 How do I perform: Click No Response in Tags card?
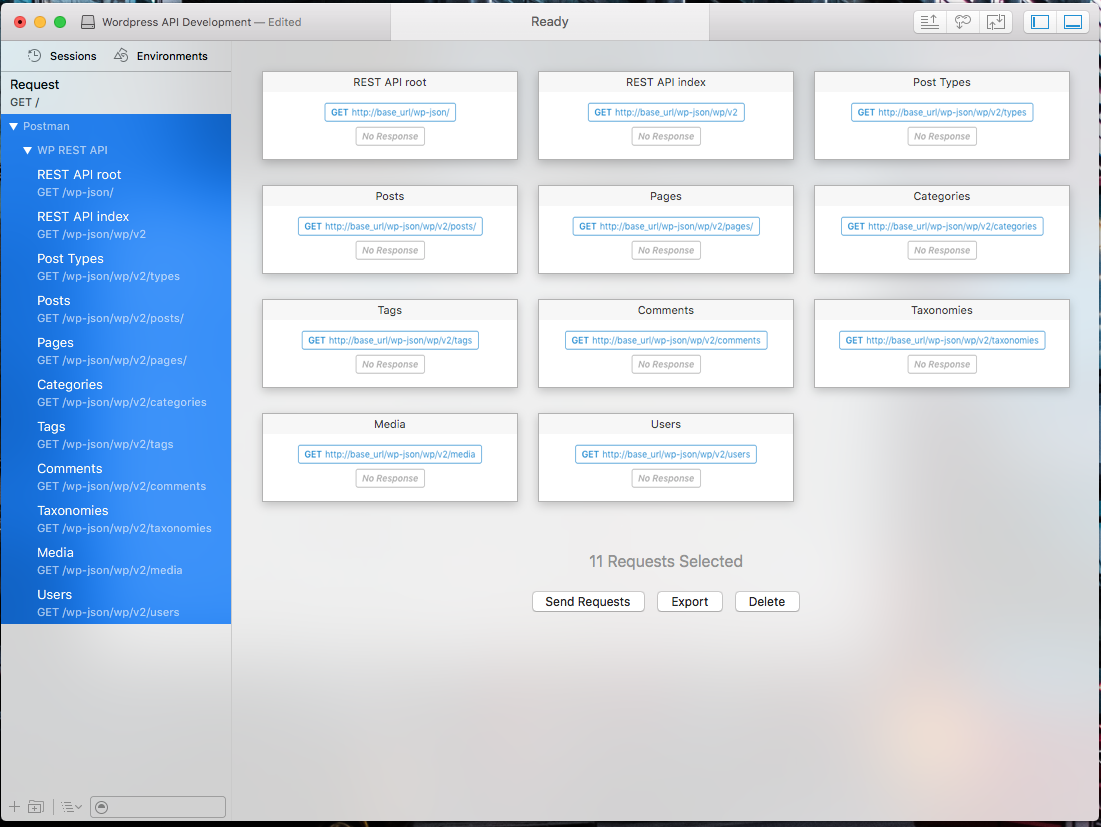tap(390, 364)
